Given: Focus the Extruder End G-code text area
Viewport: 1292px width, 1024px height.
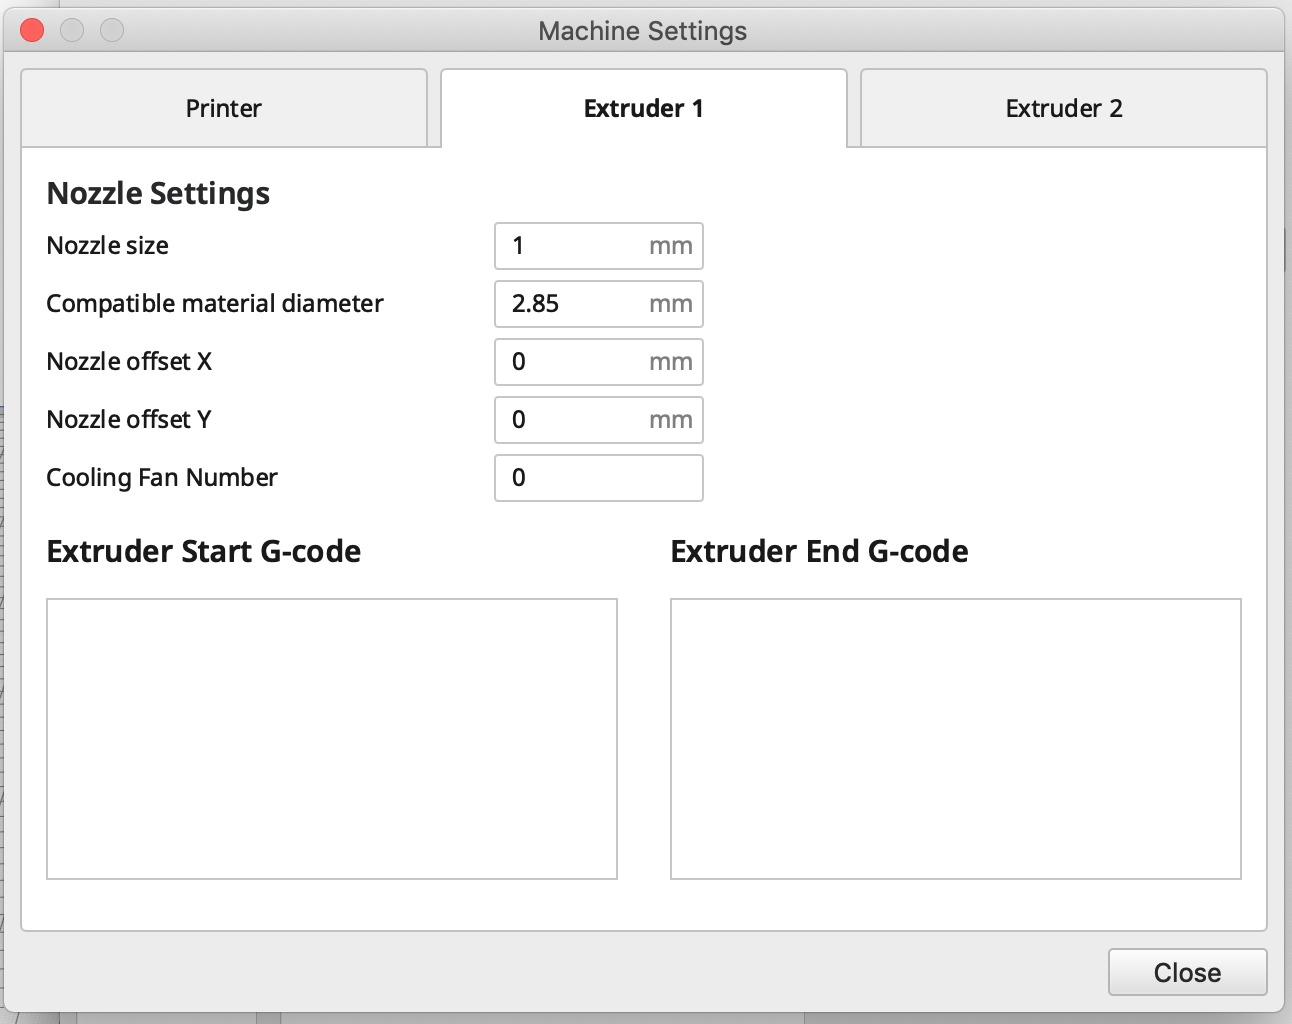Looking at the screenshot, I should (x=955, y=739).
